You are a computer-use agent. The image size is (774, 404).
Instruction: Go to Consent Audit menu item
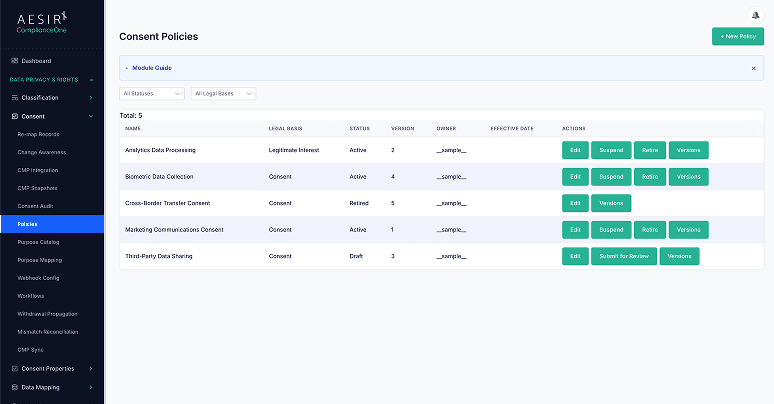[x=35, y=206]
